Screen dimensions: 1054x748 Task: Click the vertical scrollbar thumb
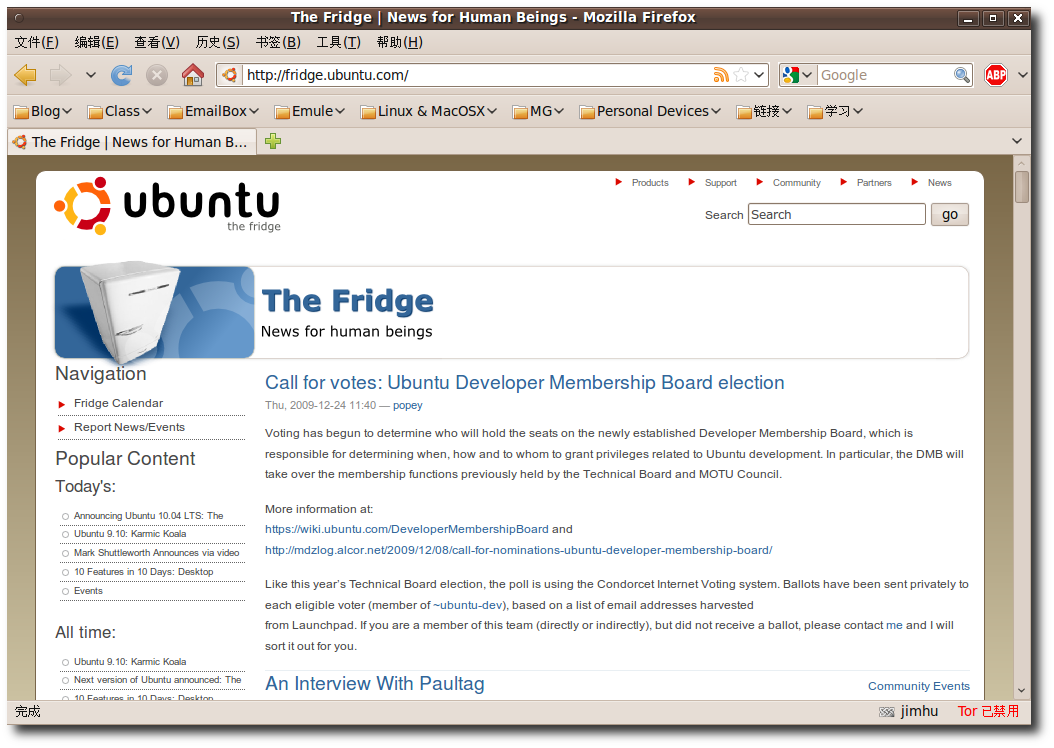[x=1022, y=187]
